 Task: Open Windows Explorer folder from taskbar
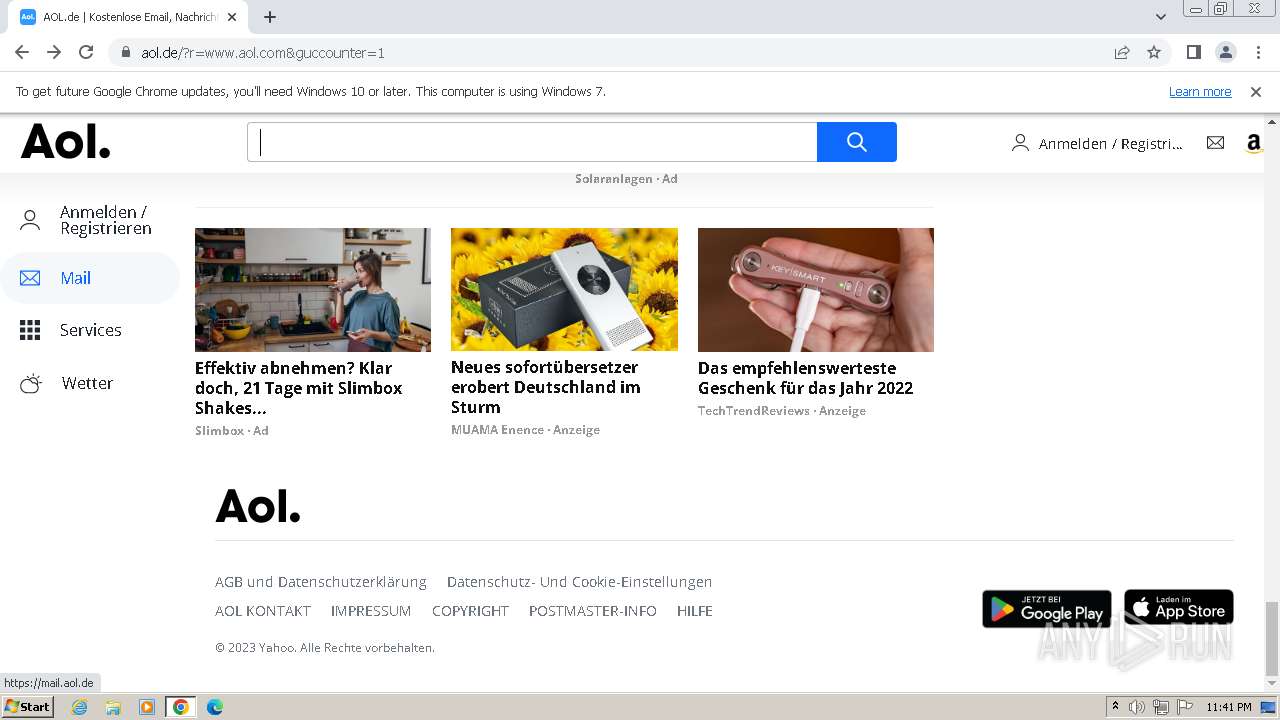point(113,707)
